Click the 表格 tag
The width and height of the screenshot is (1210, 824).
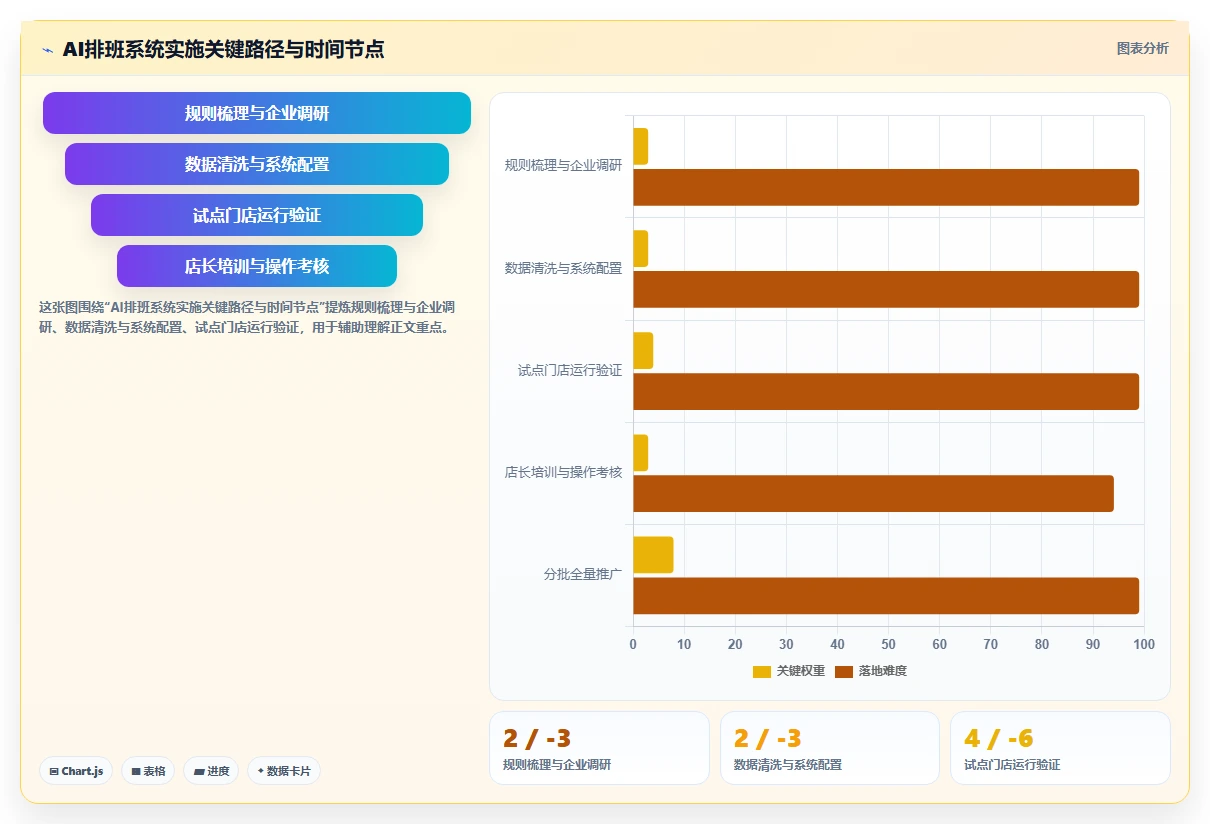(x=148, y=771)
